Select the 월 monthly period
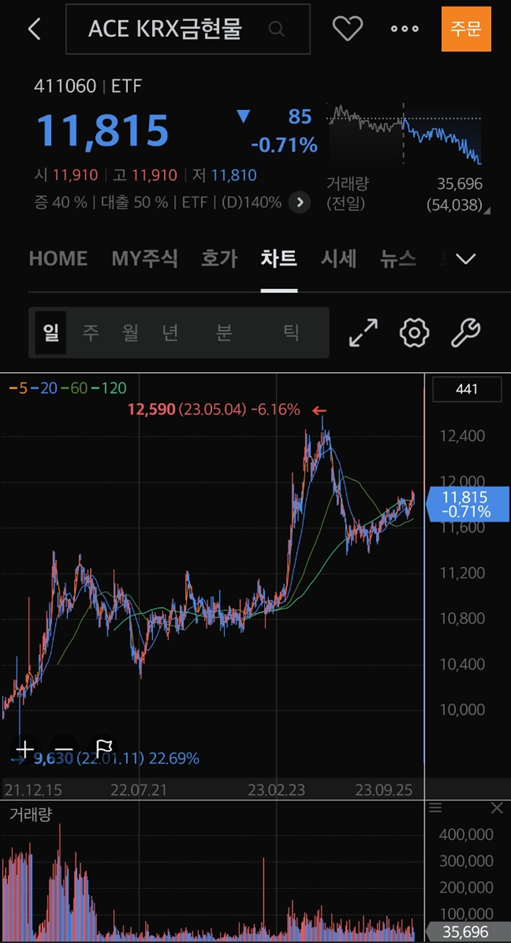Screen dimensions: 511x943 [130, 333]
